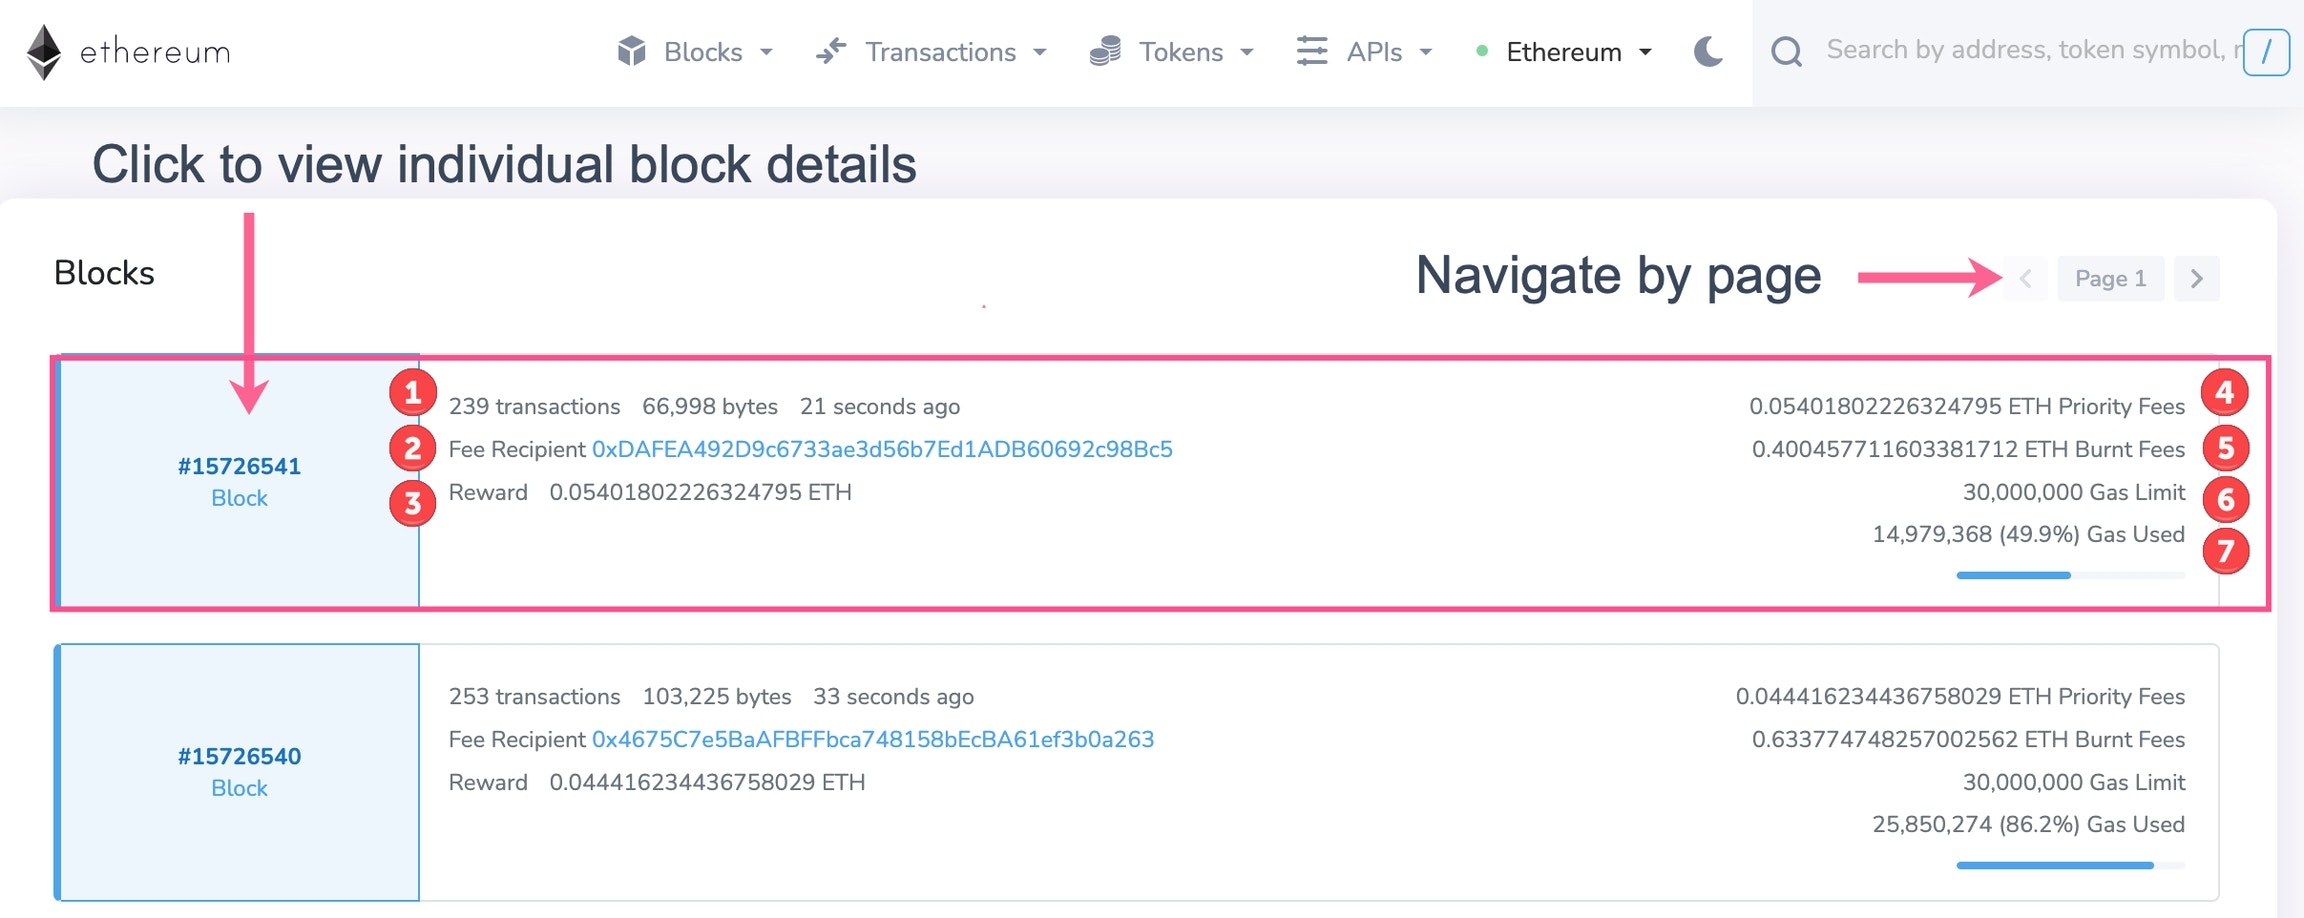The height and width of the screenshot is (918, 2304).
Task: Expand the Transactions dropdown arrow
Action: tap(1040, 52)
